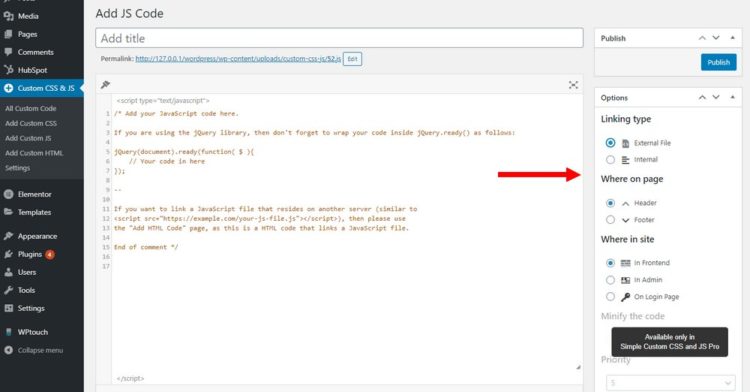The image size is (750, 392).
Task: Open Add Custom CSS submenu item
Action: pyautogui.click(x=31, y=123)
